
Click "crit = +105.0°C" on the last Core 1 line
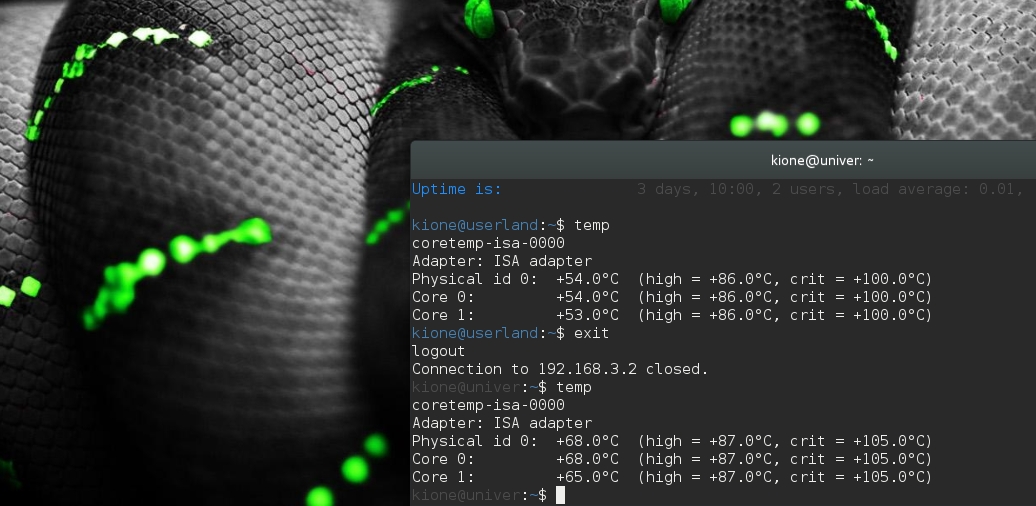[x=860, y=477]
